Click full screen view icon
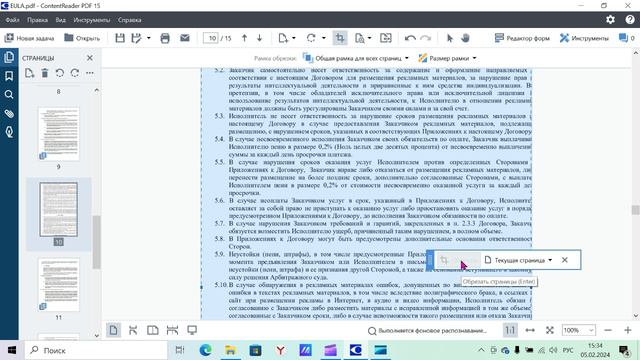Screen dimensions: 640x360 192,330
